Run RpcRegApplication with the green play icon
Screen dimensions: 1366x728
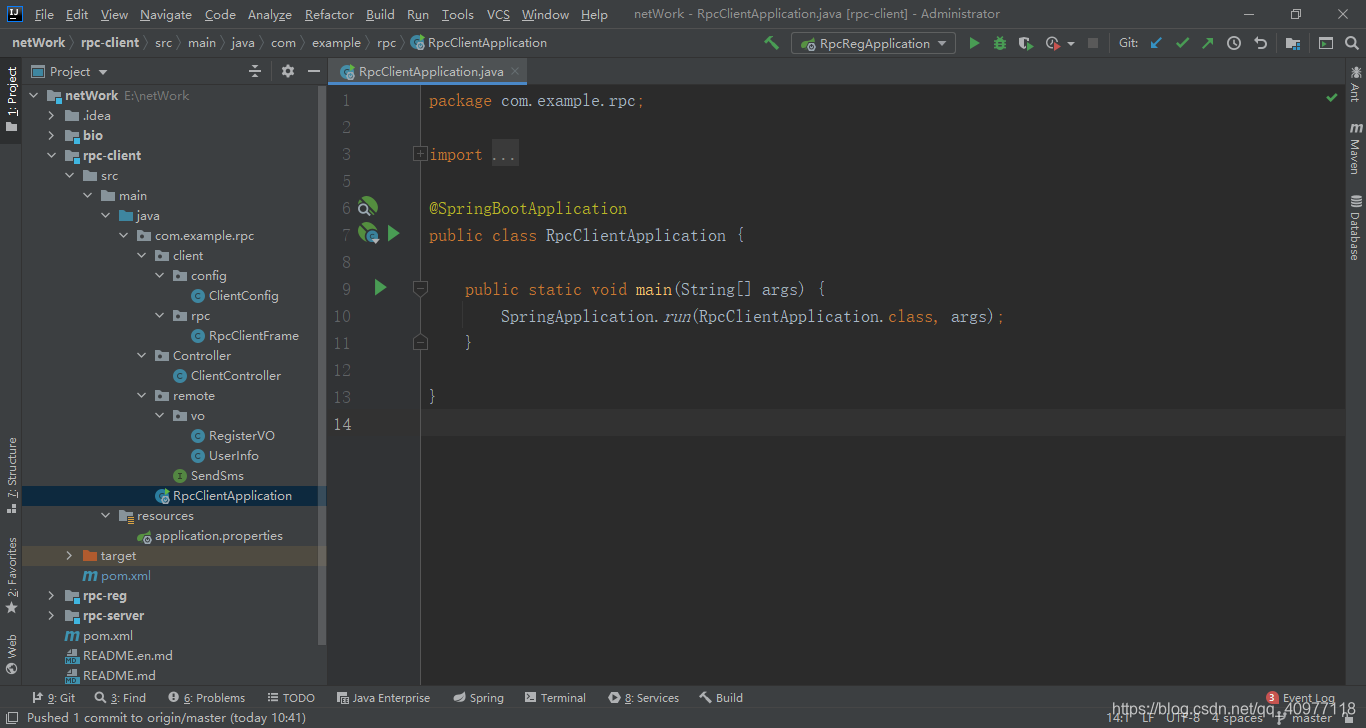coord(974,43)
